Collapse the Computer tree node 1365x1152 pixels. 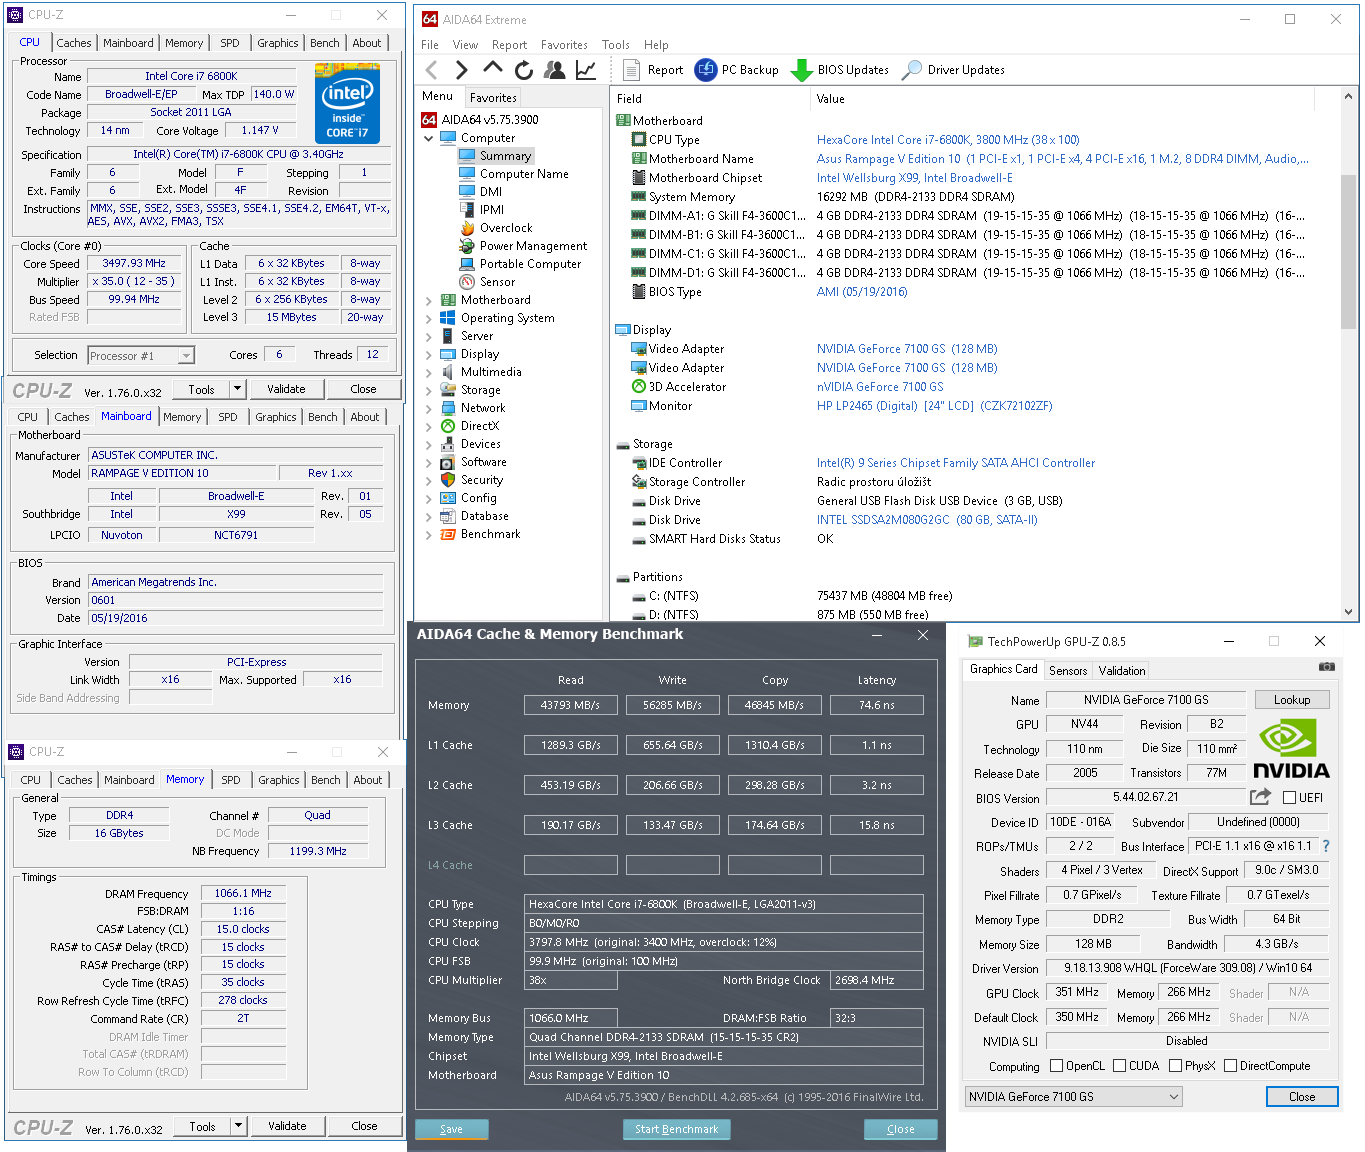pos(429,139)
